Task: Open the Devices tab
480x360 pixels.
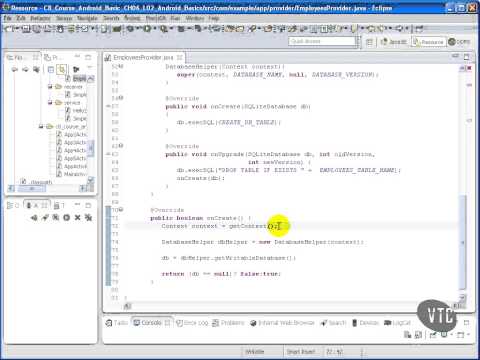Action: coord(365,323)
